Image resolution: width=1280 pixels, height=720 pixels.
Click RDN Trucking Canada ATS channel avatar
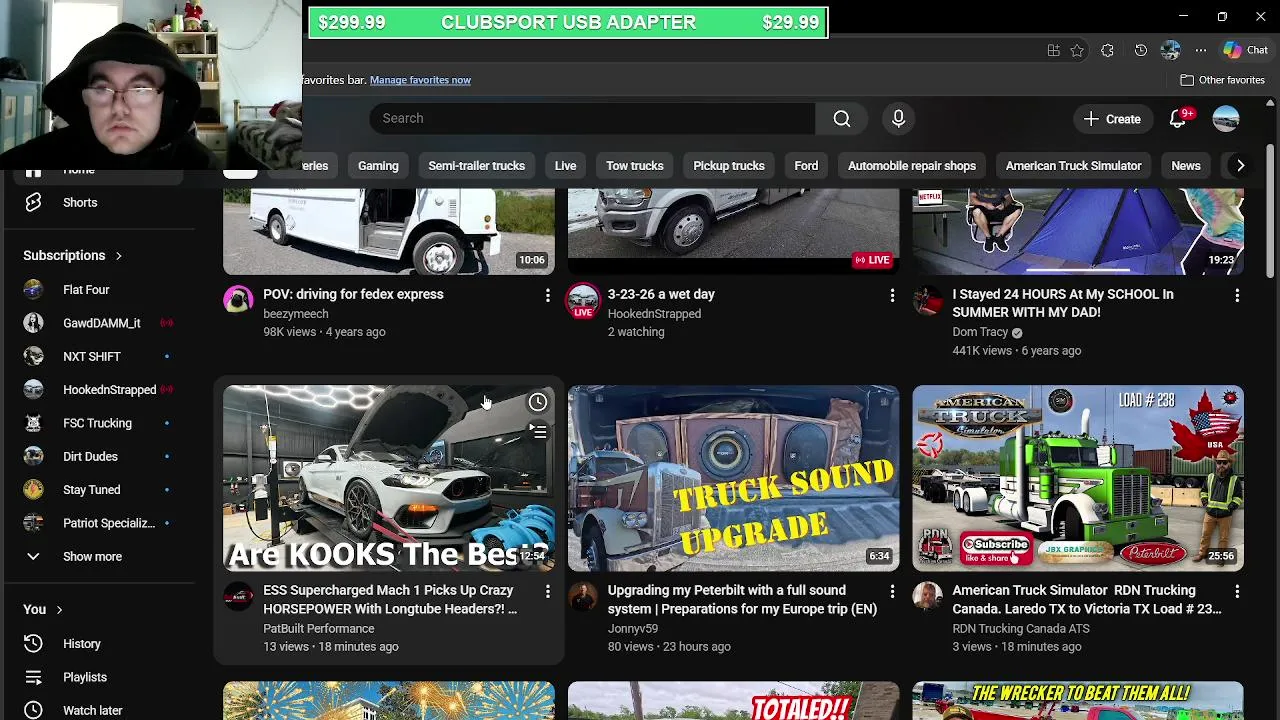pyautogui.click(x=928, y=596)
